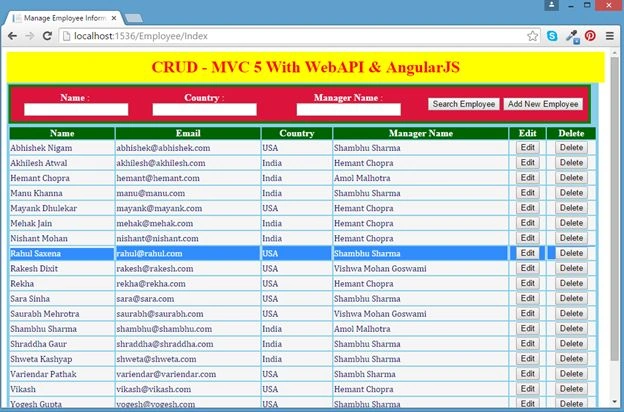Edit the Hemant Chopra employee row
624x412 pixels.
pyautogui.click(x=528, y=178)
